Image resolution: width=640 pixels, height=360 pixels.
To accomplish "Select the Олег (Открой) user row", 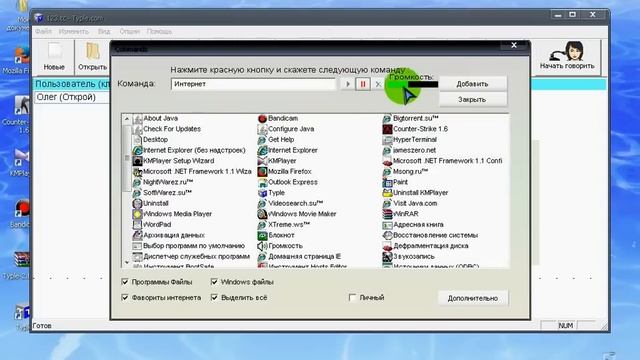I will tap(72, 97).
